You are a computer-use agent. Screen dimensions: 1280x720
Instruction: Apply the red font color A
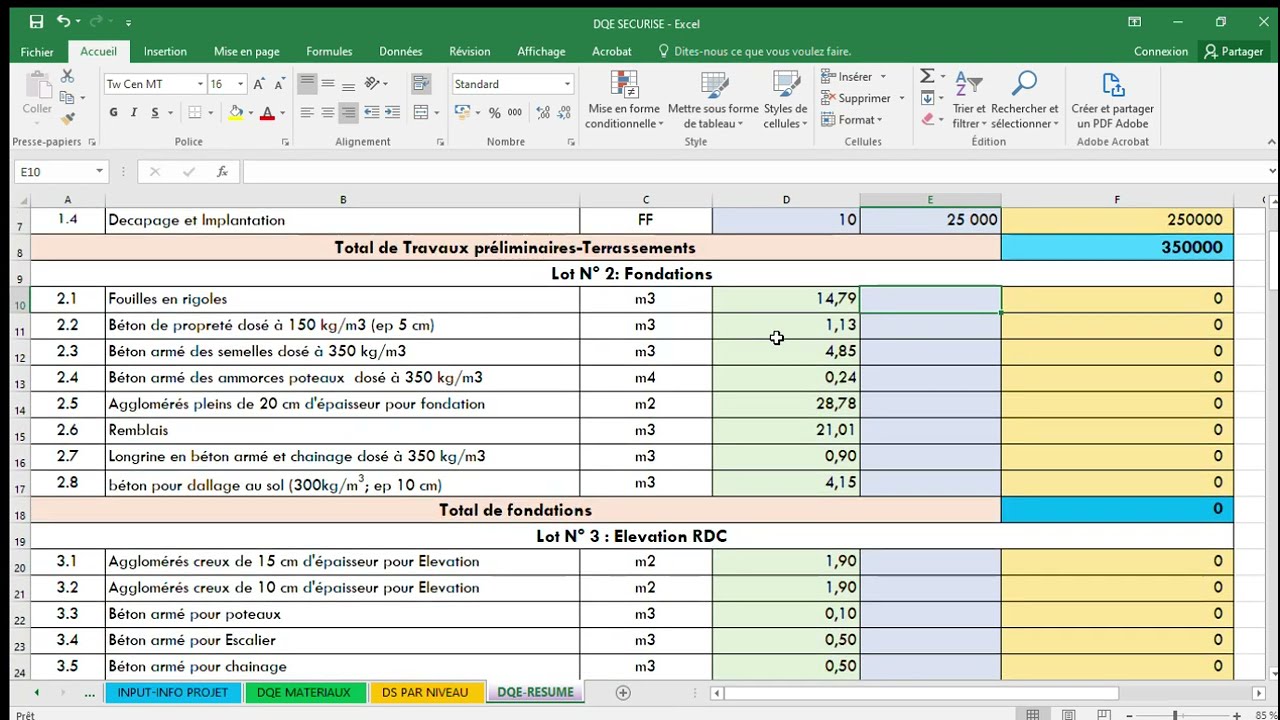coord(267,113)
